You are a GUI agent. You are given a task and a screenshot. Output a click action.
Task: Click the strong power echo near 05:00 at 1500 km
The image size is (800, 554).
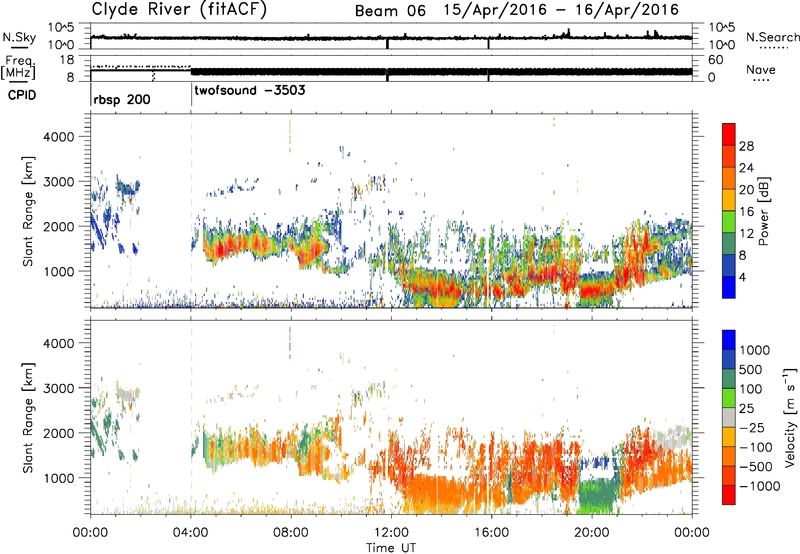pos(223,249)
